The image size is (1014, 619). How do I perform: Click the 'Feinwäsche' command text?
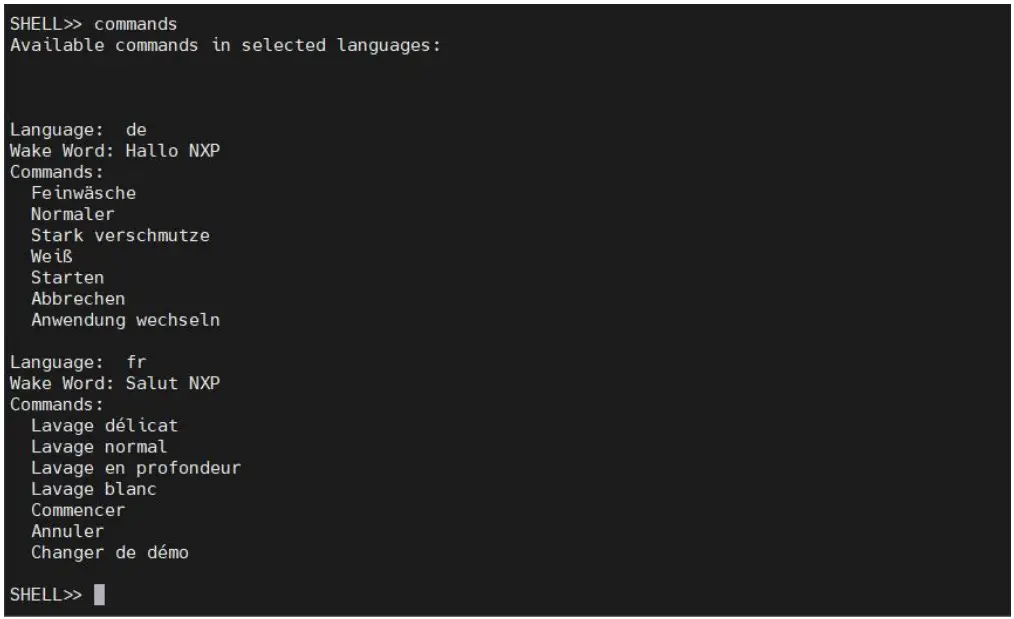pos(83,192)
